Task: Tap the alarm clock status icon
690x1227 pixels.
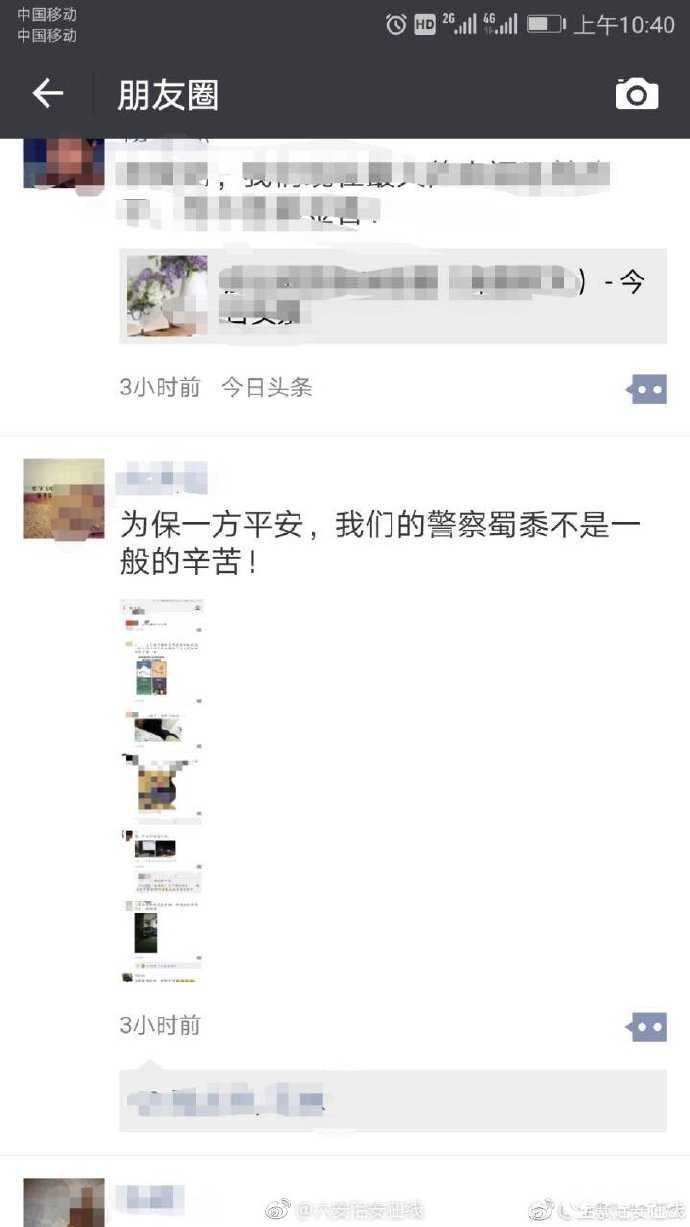Action: point(397,25)
